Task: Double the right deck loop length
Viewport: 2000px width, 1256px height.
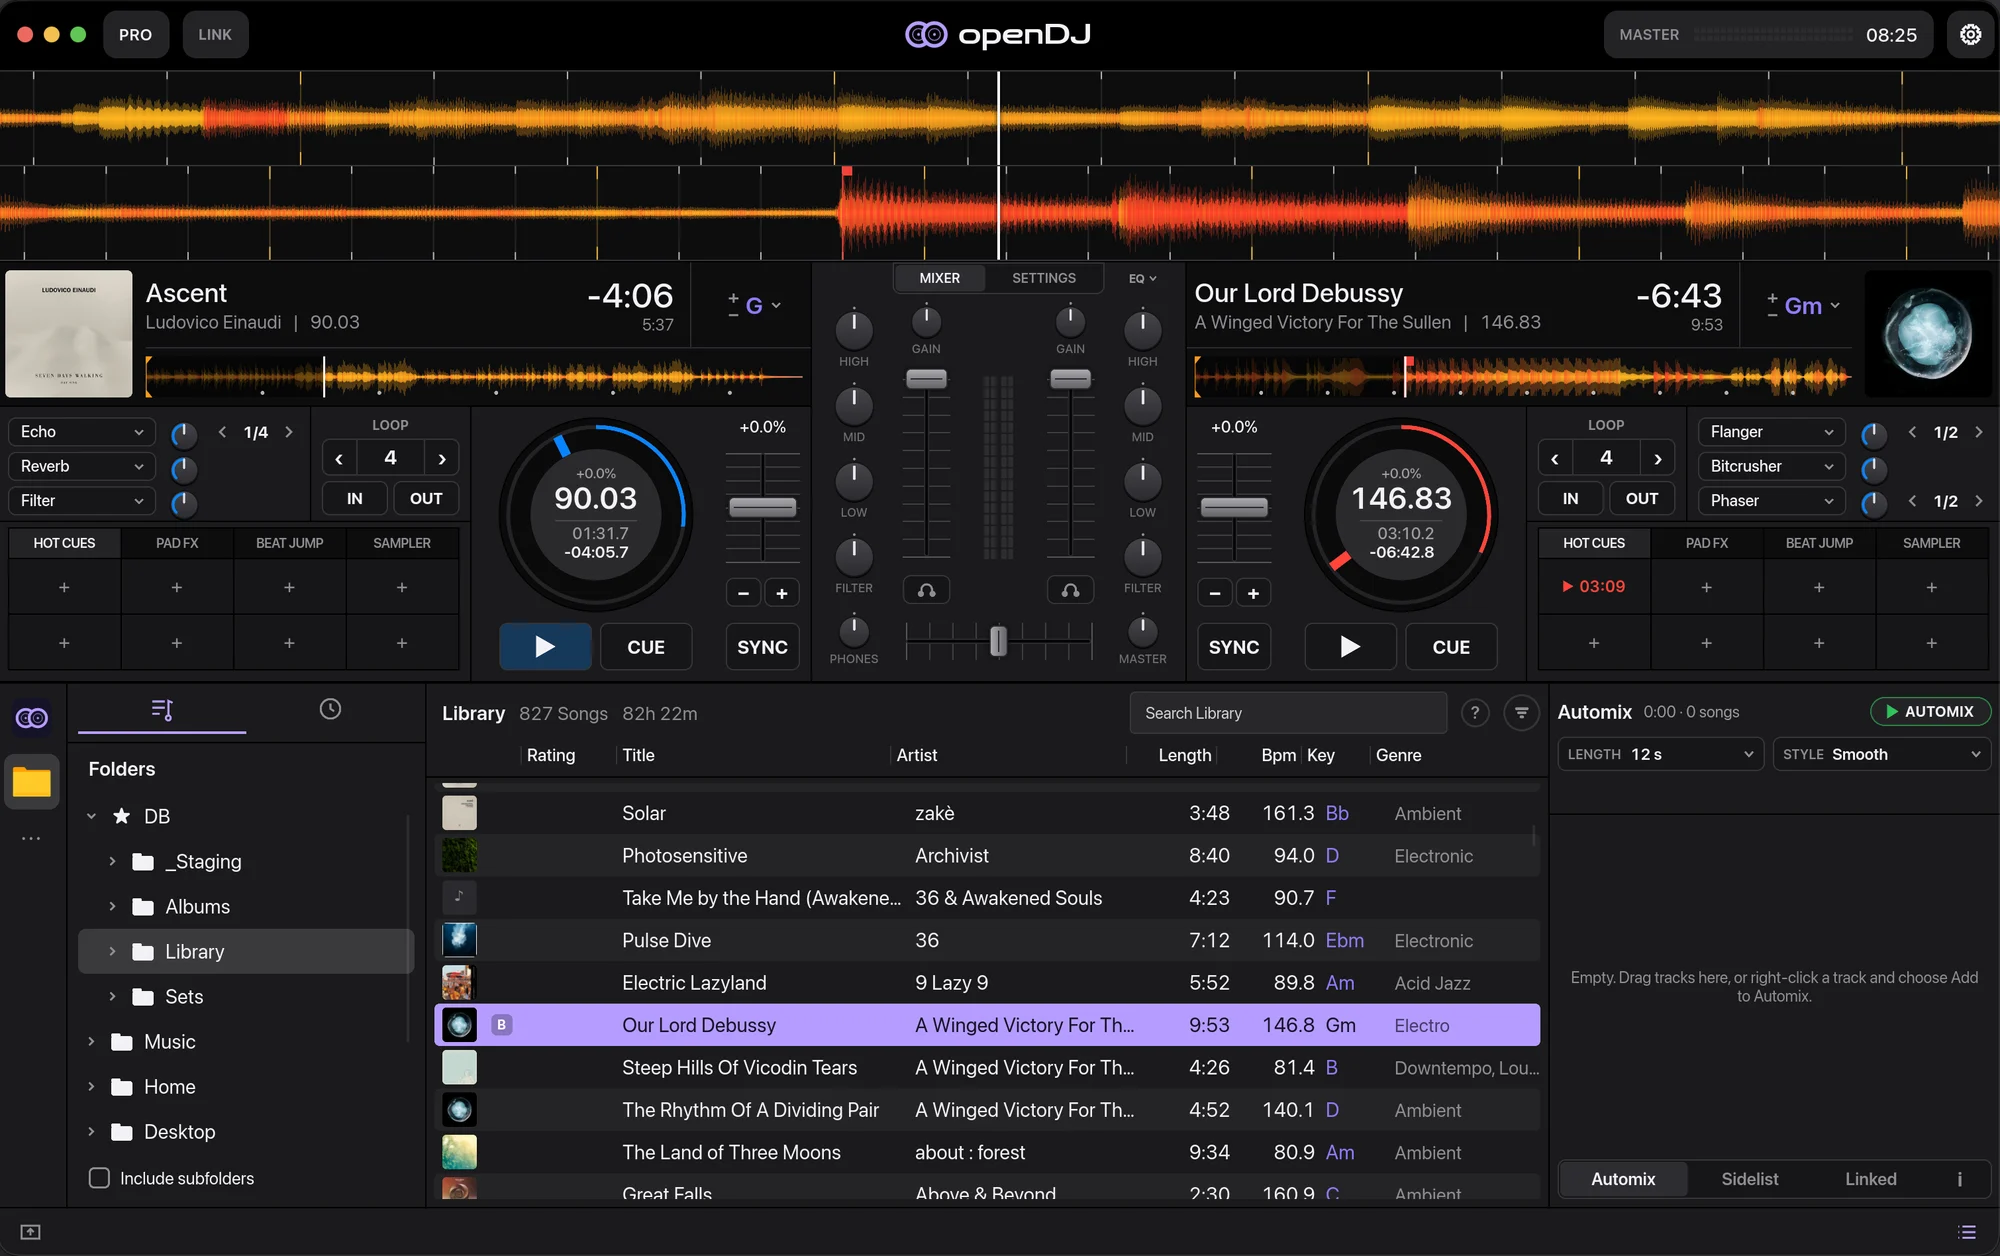Action: (x=1658, y=458)
